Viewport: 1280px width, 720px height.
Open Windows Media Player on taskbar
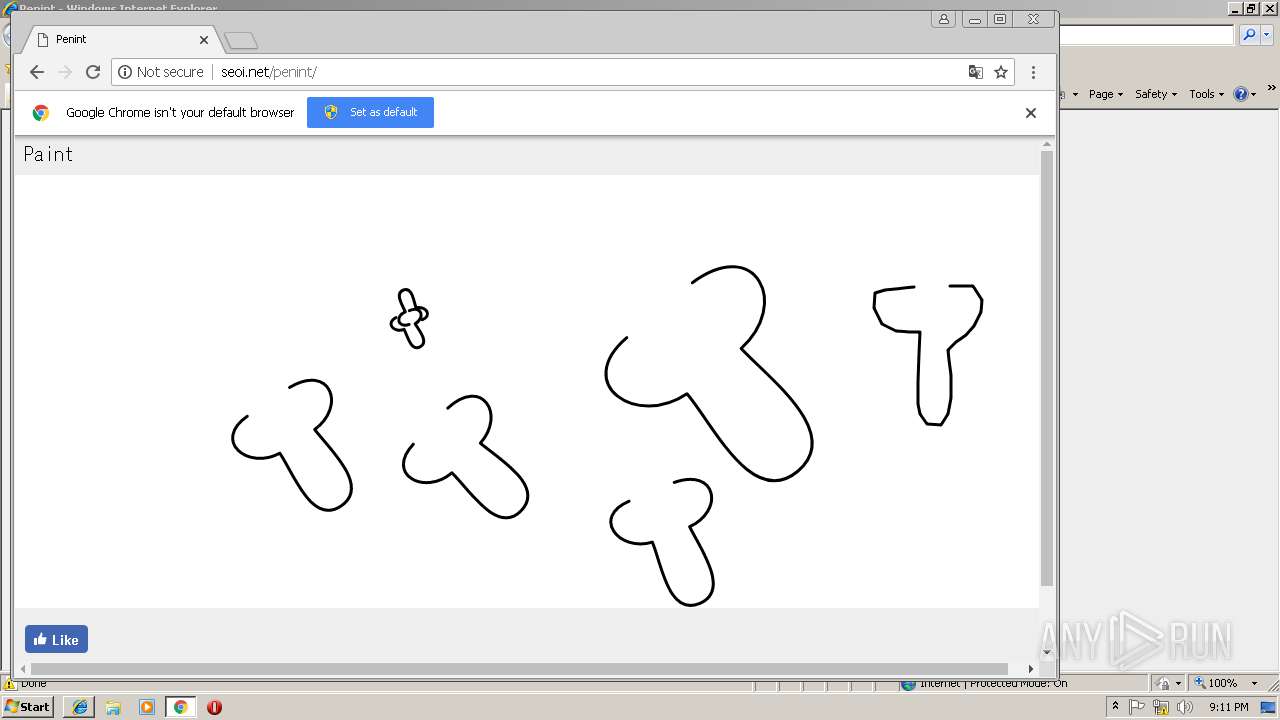coord(147,707)
